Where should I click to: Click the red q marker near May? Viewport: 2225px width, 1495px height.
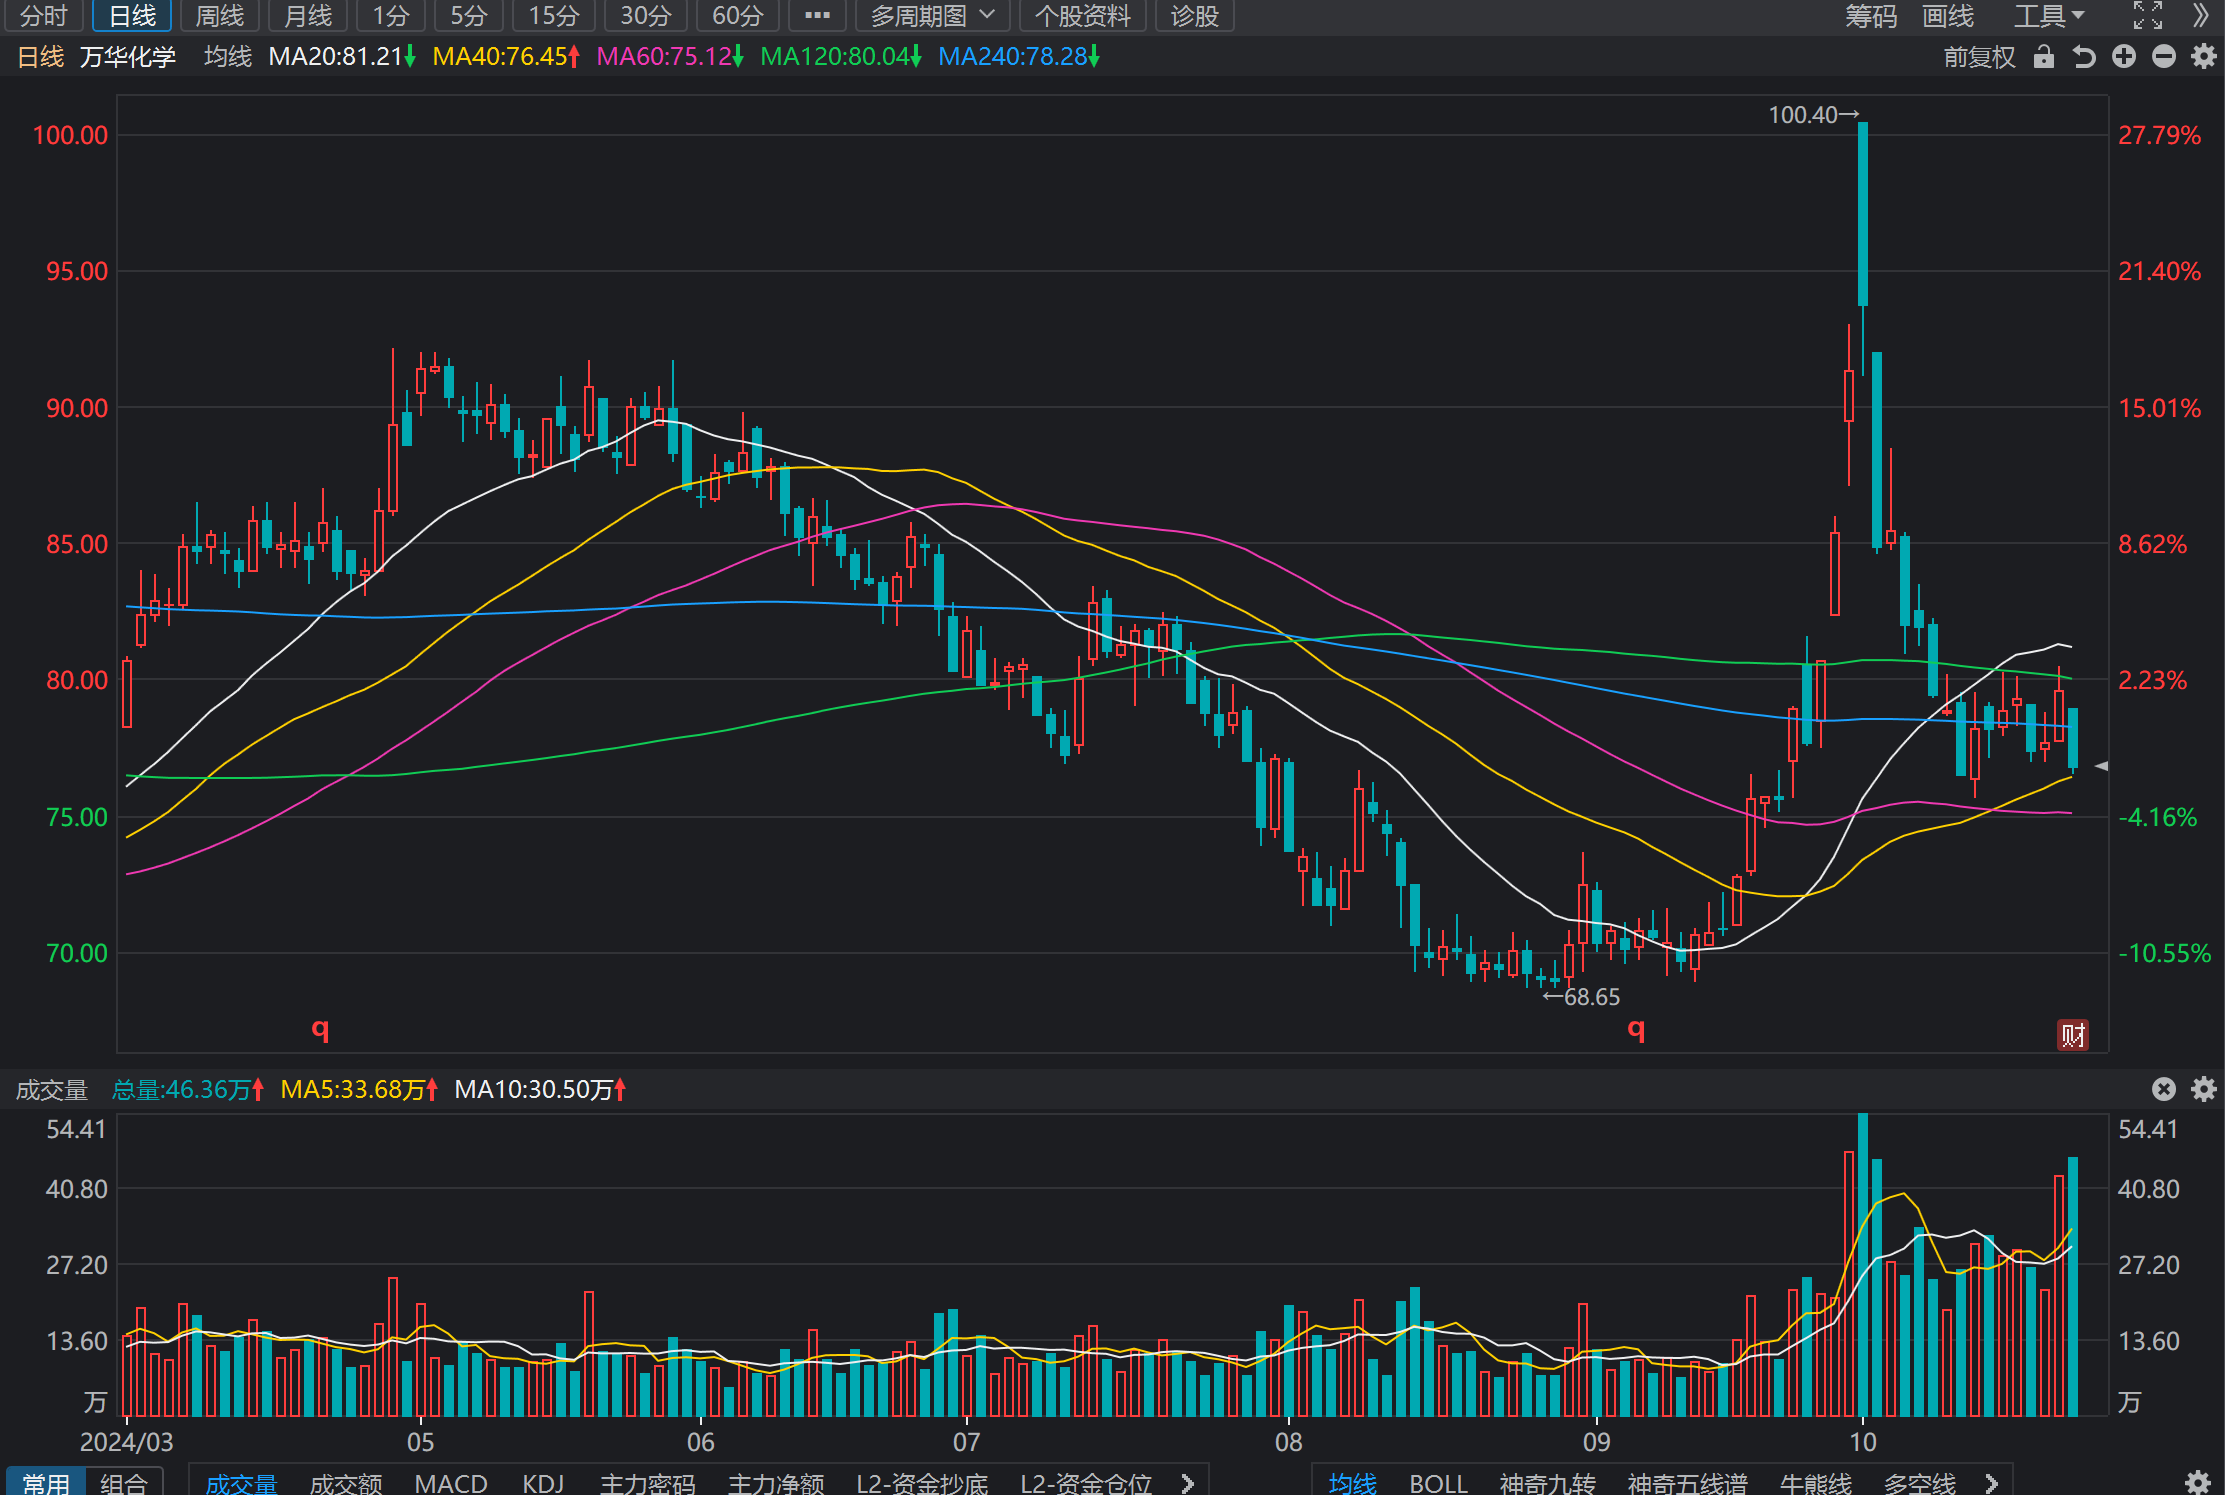pyautogui.click(x=320, y=1029)
